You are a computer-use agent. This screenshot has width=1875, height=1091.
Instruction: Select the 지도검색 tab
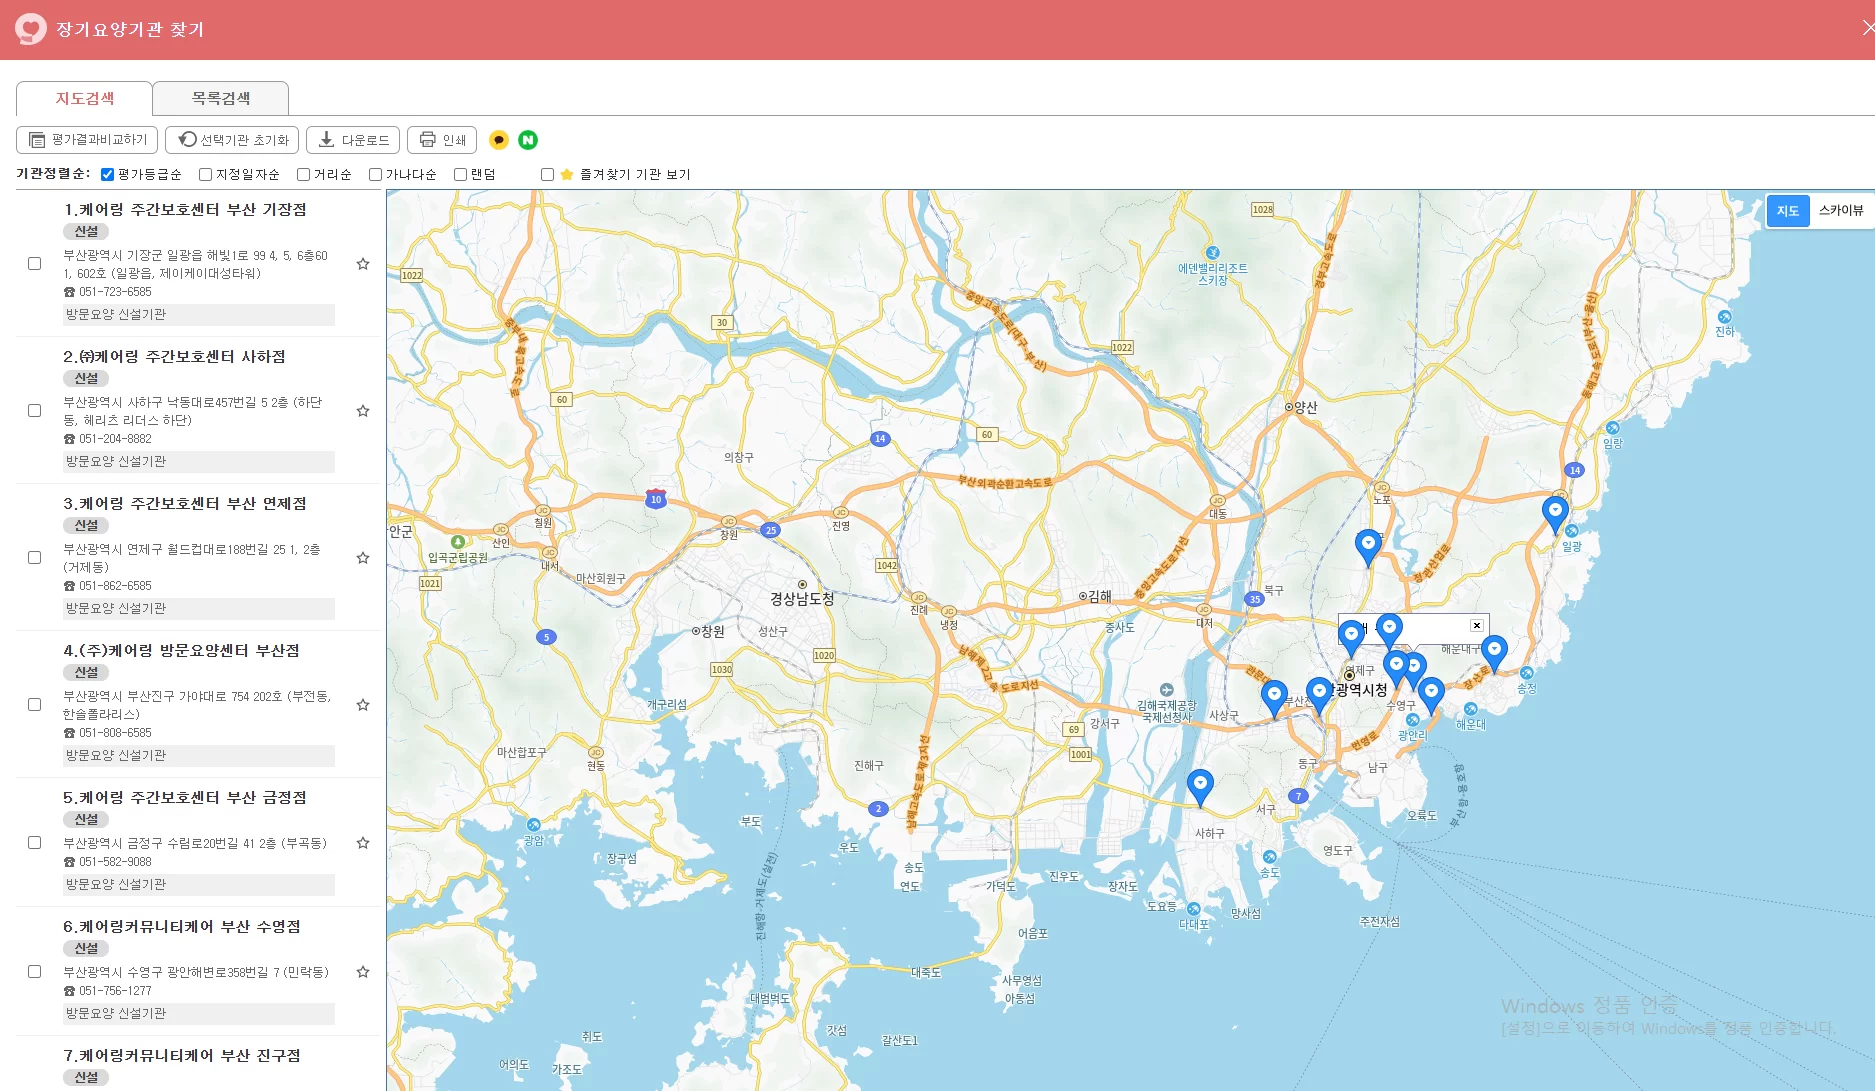coord(85,98)
